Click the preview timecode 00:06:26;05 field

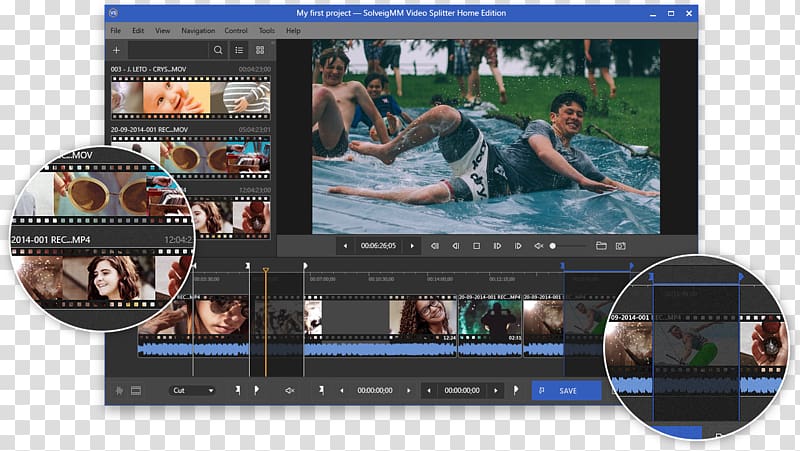pos(378,246)
